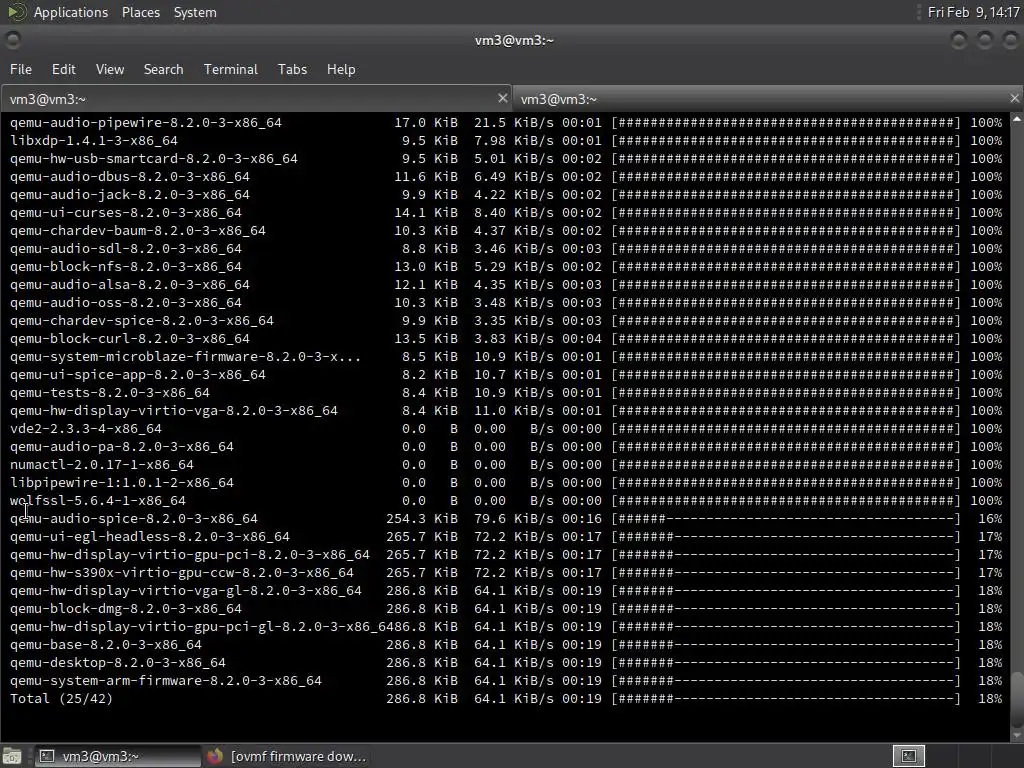Click the qemu-block-curl package name
Screen dimensions: 1024x768
point(129,338)
